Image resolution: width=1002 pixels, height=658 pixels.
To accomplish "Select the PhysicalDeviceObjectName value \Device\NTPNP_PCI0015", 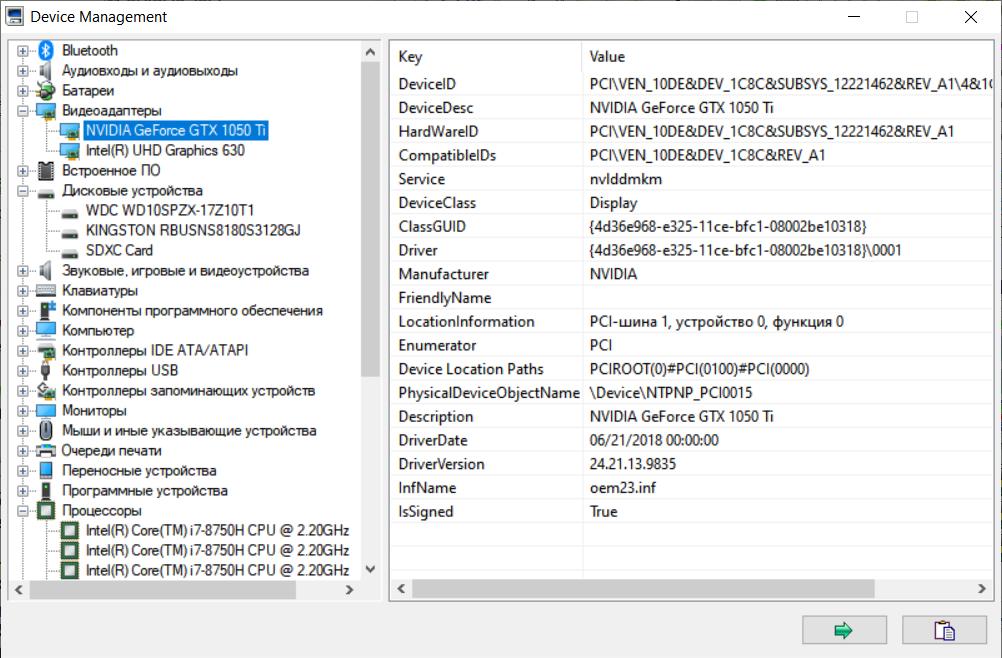I will pyautogui.click(x=670, y=392).
